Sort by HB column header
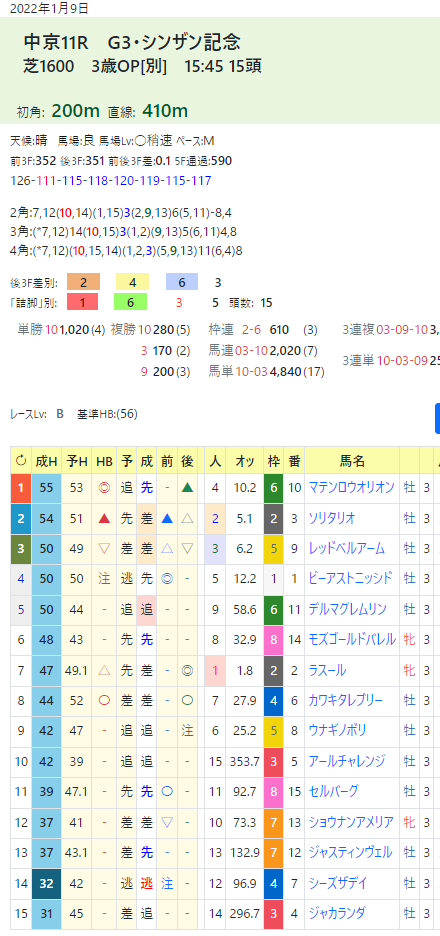This screenshot has width=440, height=936. click(x=104, y=460)
